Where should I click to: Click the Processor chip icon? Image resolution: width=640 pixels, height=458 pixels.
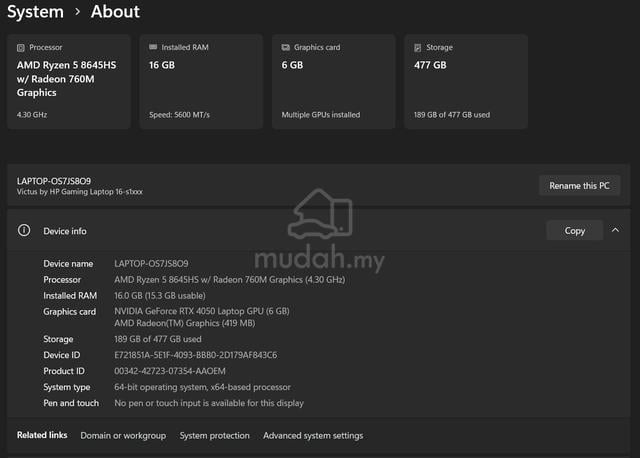point(21,48)
